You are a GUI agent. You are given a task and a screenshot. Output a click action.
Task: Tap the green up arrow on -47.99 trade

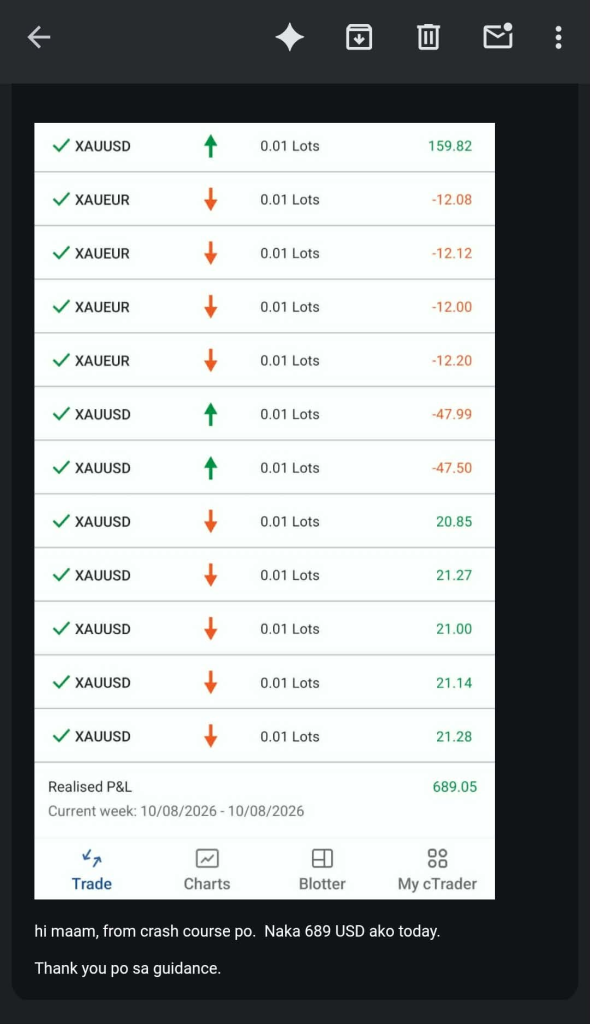[x=210, y=414]
